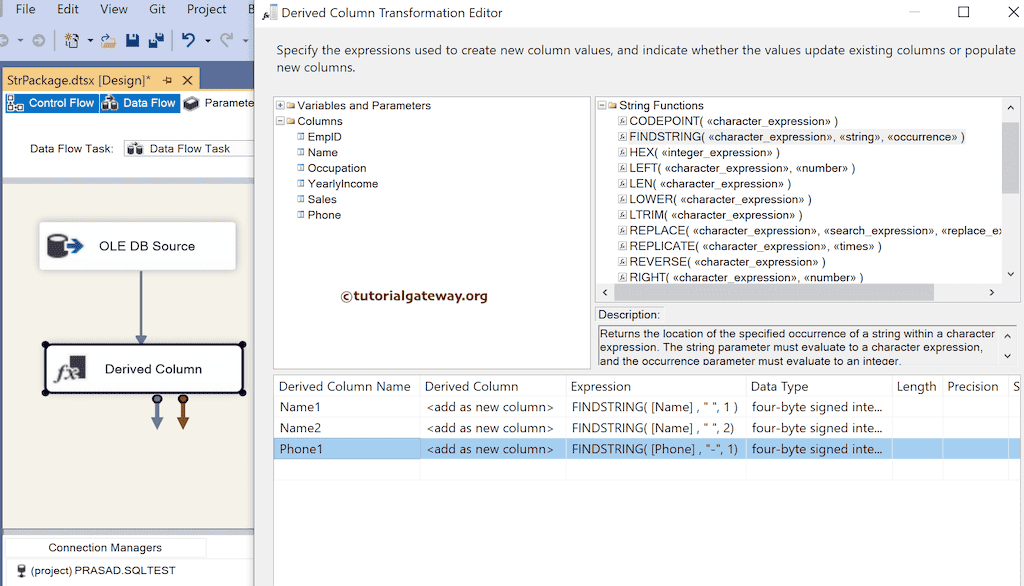
Task: Select the OLE DB Source component
Action: point(137,245)
